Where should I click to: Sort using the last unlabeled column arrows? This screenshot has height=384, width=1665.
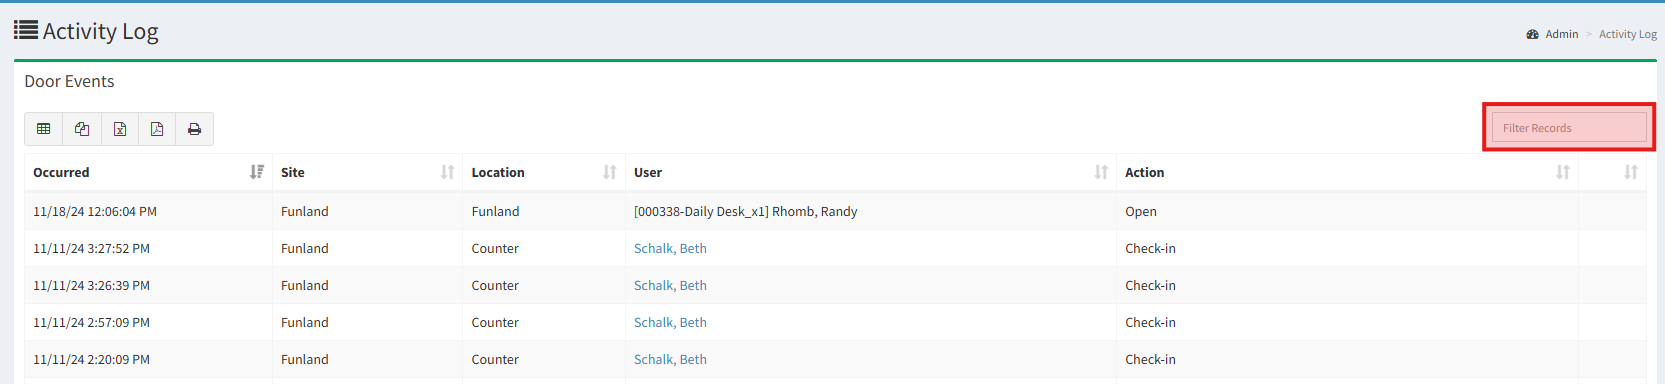tap(1631, 172)
